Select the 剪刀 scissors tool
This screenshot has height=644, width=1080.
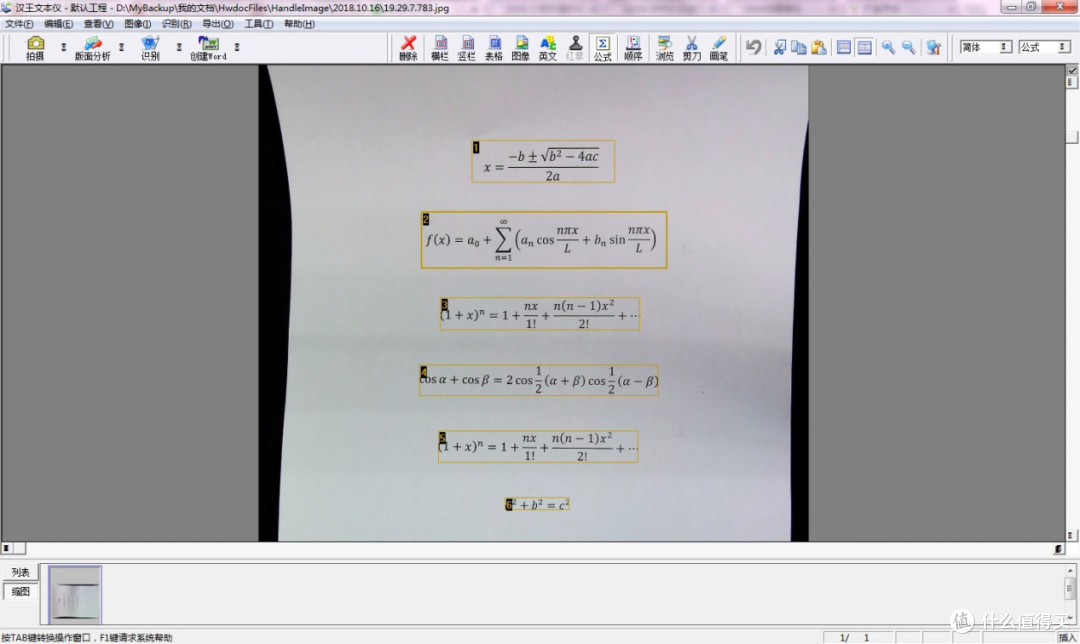click(692, 48)
